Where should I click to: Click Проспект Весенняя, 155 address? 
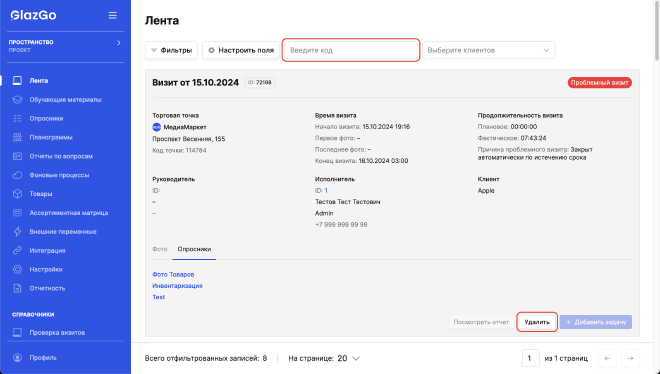[x=189, y=139]
